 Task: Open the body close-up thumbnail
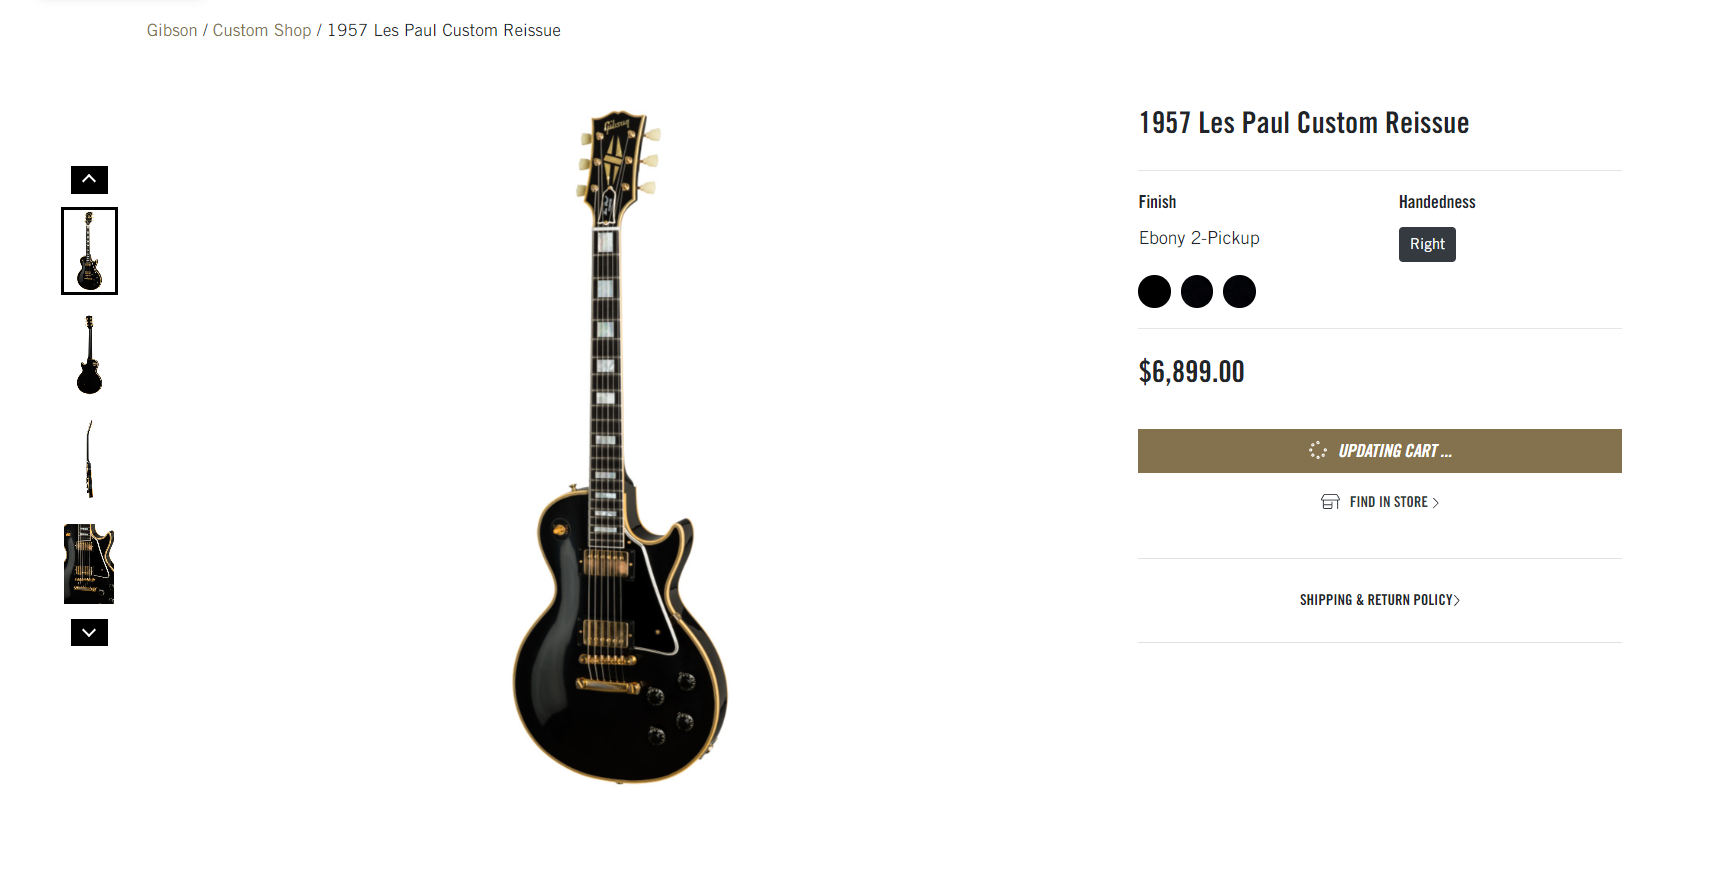90,564
